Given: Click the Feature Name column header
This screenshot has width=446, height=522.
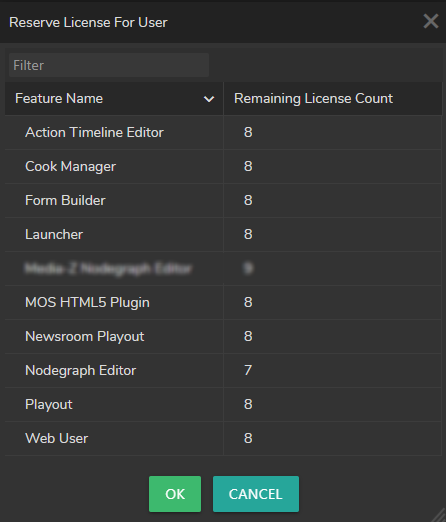Looking at the screenshot, I should pyautogui.click(x=114, y=99).
